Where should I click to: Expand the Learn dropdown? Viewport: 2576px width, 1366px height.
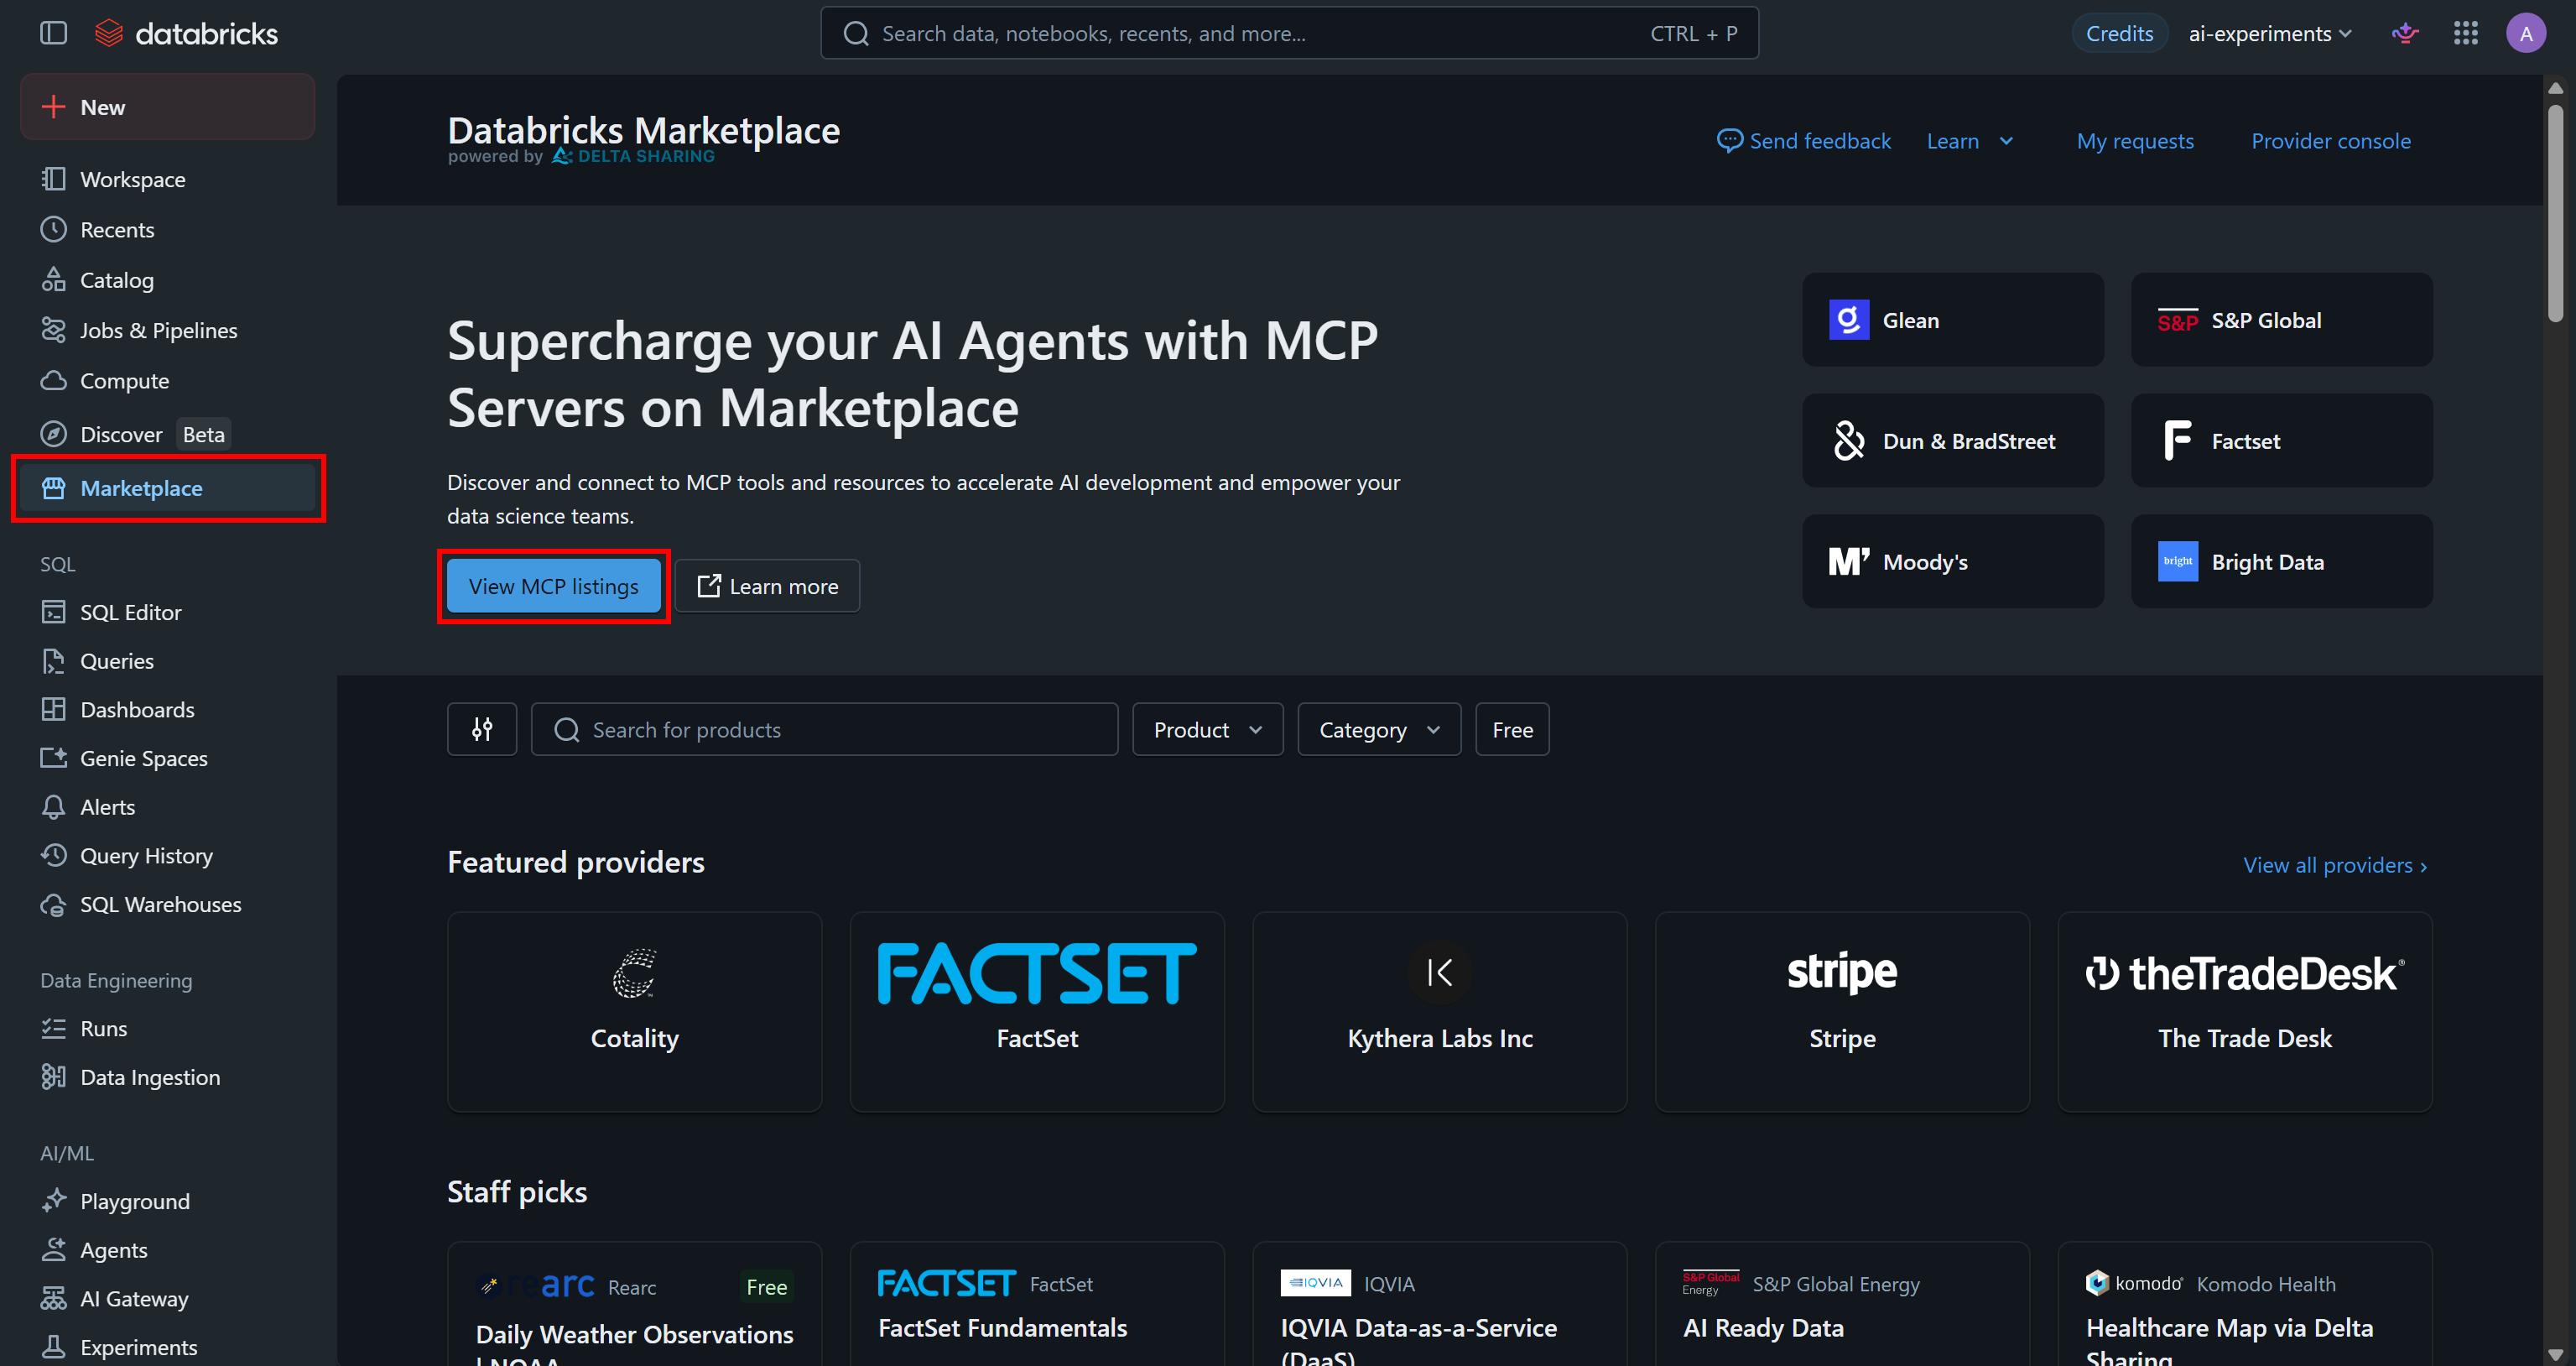point(1969,141)
